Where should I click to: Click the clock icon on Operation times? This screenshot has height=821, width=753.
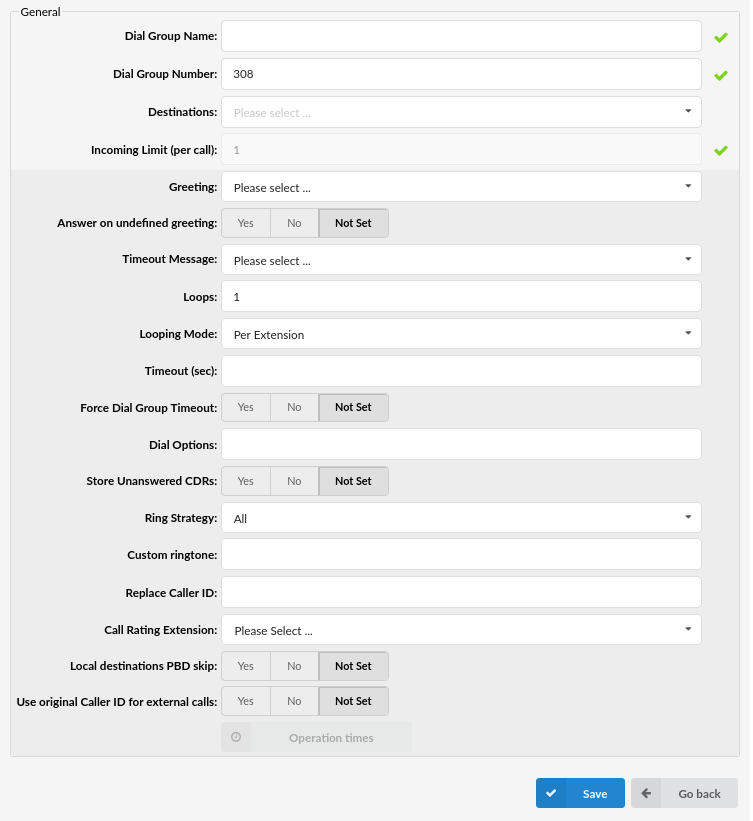point(236,737)
